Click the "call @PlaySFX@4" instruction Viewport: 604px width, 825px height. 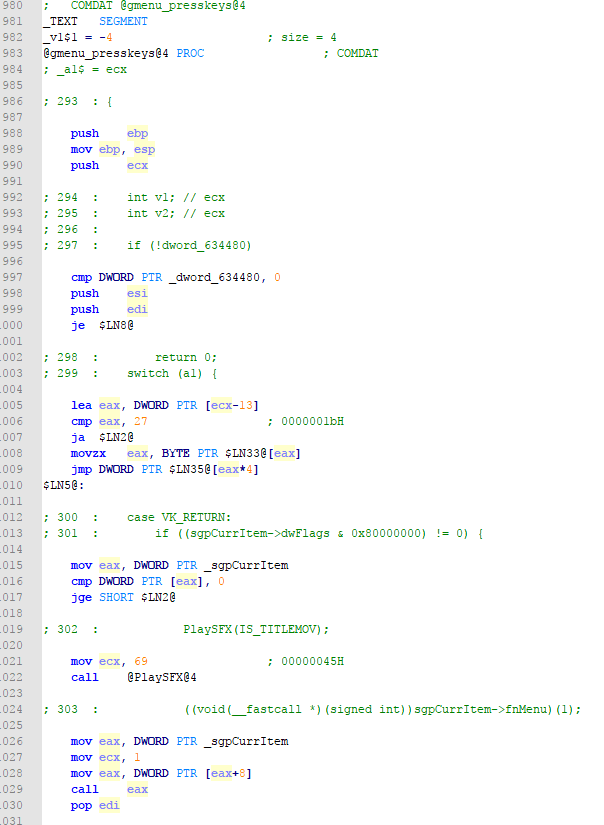pyautogui.click(x=134, y=678)
